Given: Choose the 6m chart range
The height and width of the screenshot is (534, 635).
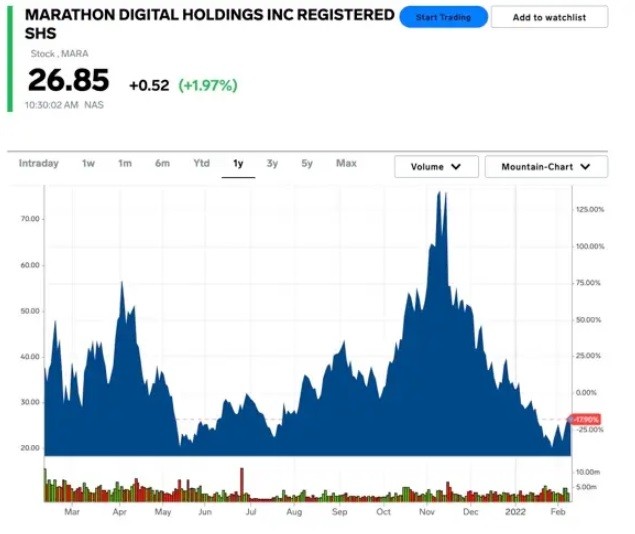Looking at the screenshot, I should (162, 163).
